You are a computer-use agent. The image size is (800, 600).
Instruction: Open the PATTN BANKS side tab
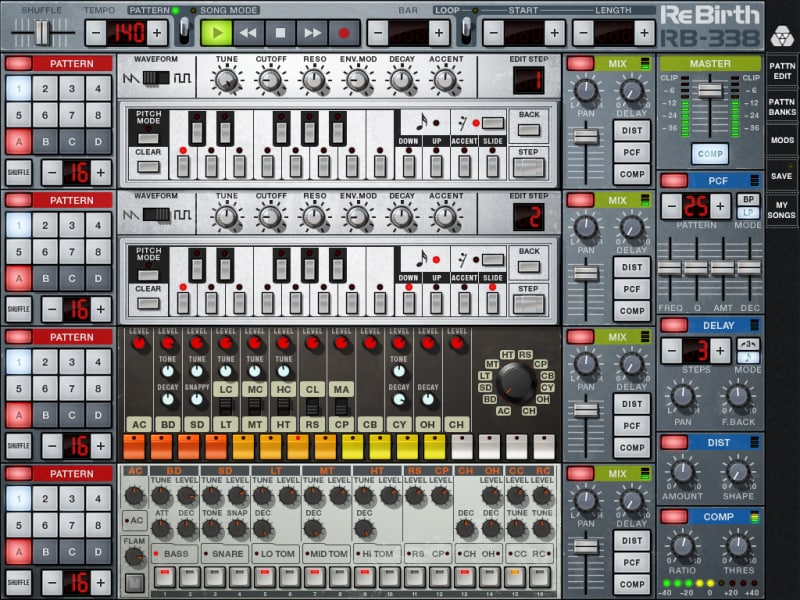782,105
